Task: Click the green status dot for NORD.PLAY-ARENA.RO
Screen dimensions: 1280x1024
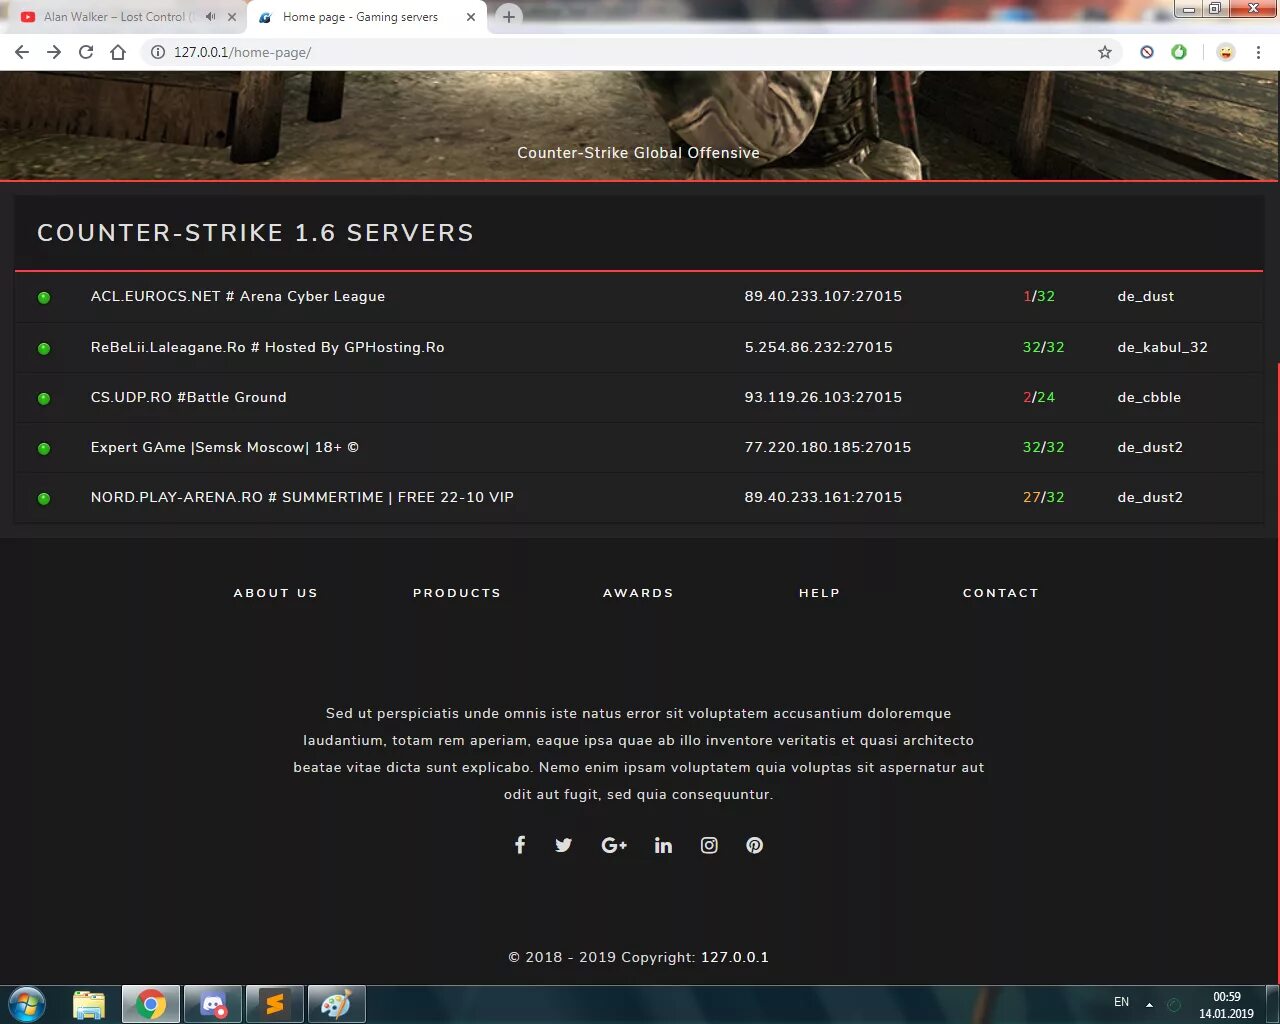Action: 44,498
